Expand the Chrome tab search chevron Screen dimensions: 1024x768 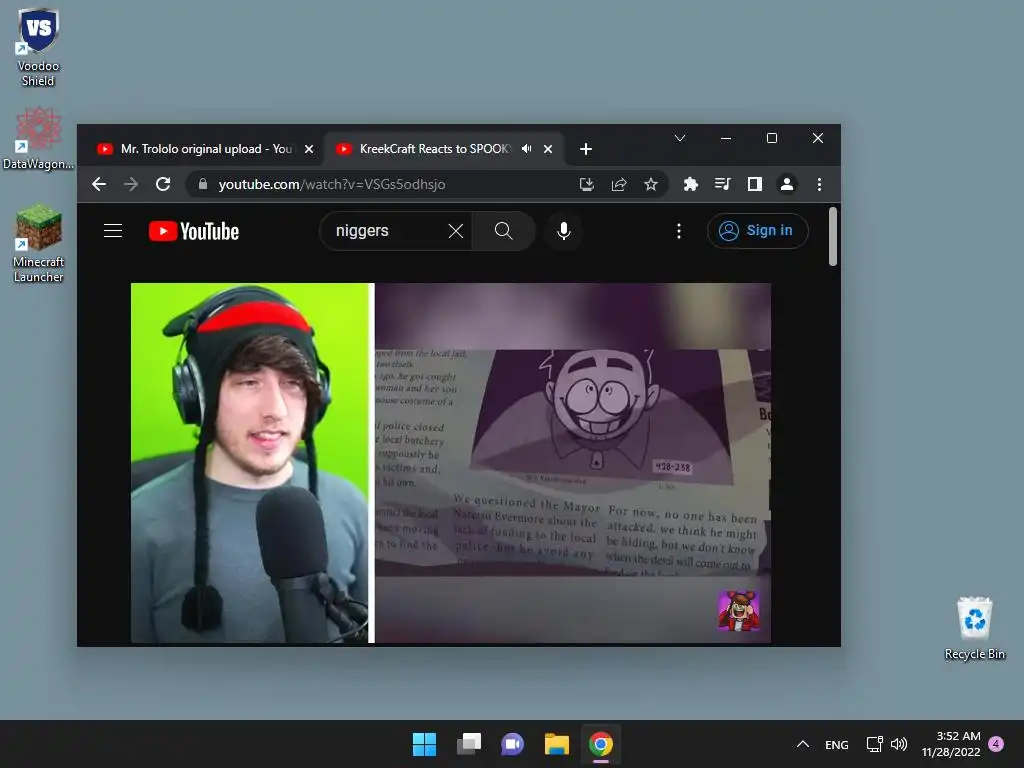coord(680,138)
